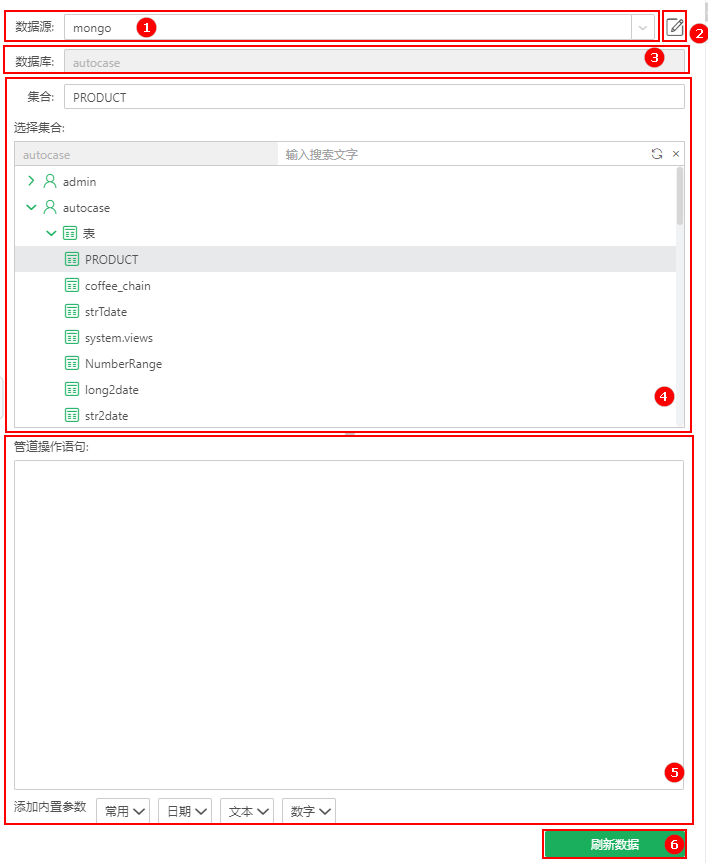Collapse the autocase node chevron
The height and width of the screenshot is (863, 708).
pos(31,207)
